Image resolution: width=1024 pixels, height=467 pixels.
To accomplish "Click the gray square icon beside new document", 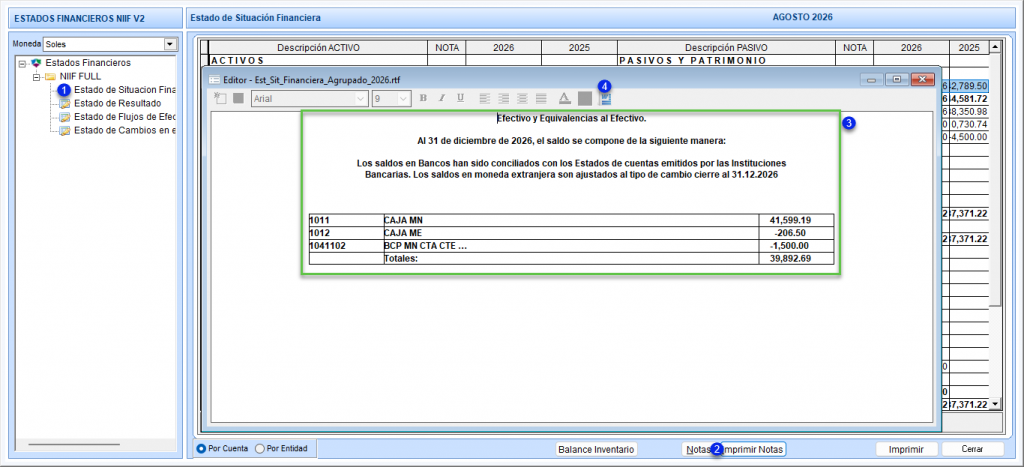I will tap(238, 99).
